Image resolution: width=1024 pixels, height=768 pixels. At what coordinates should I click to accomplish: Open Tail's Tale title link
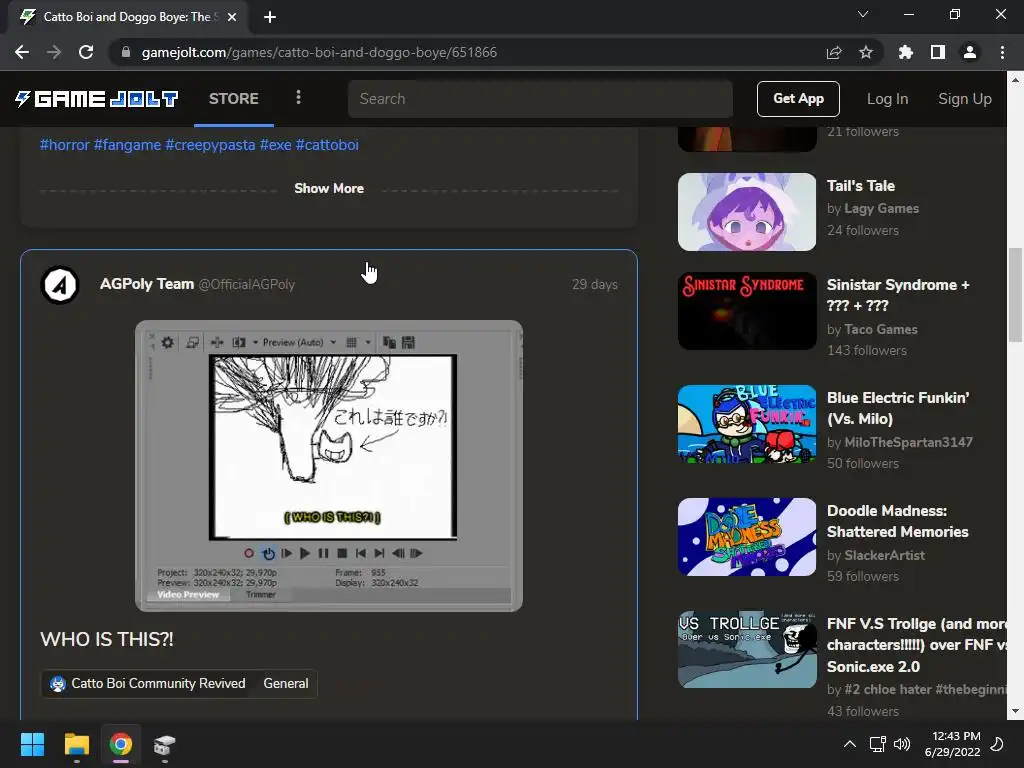(861, 185)
